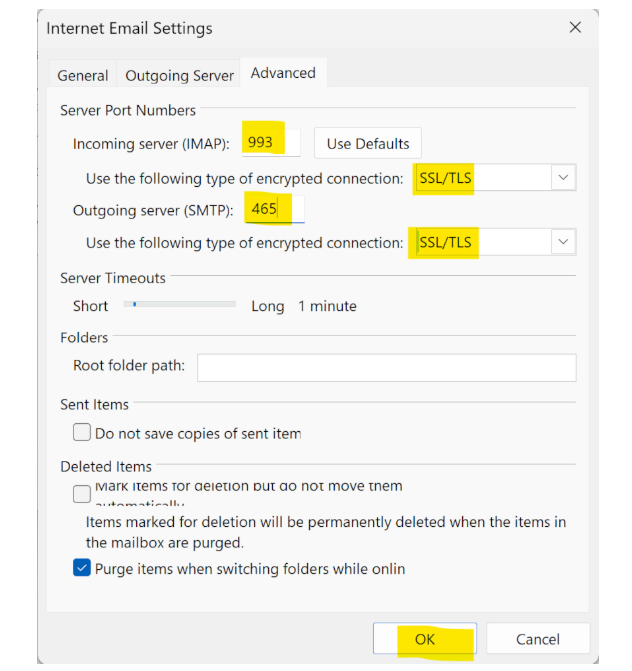The width and height of the screenshot is (632, 671).
Task: Click the Root folder path text box
Action: [386, 367]
